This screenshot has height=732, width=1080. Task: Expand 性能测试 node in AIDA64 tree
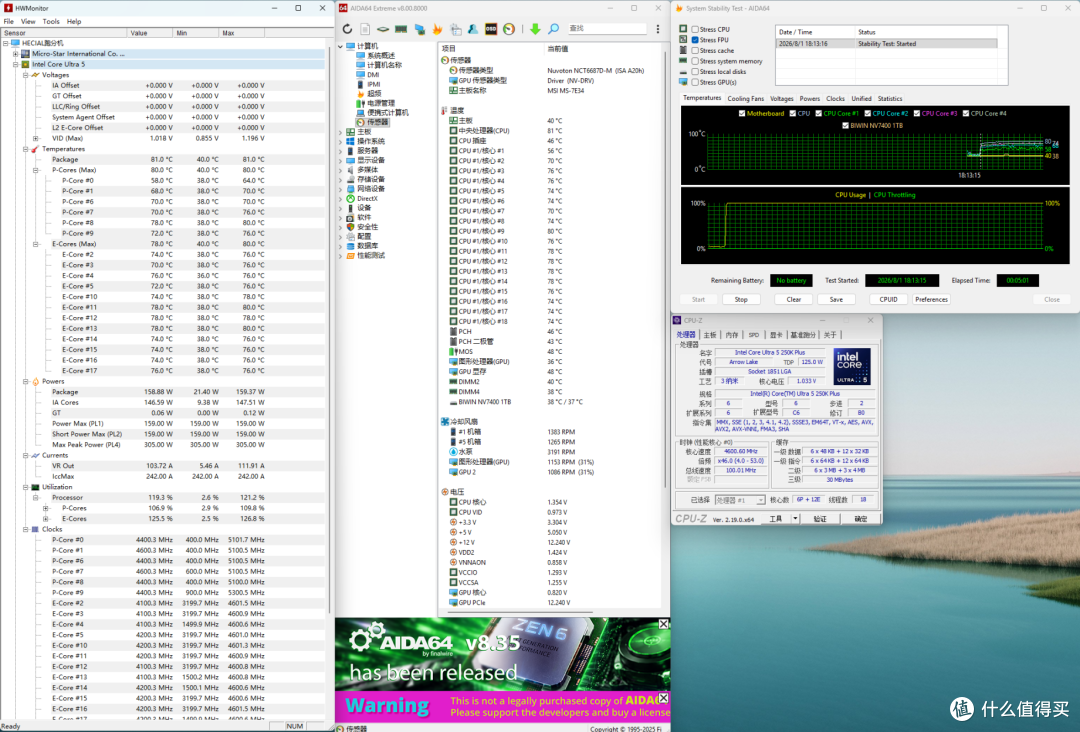pos(340,255)
